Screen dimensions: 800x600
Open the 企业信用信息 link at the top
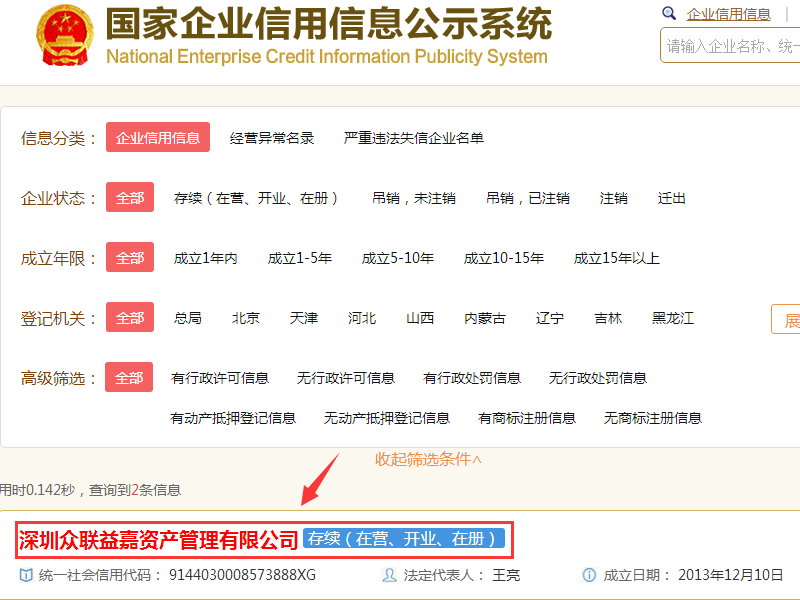[x=728, y=14]
